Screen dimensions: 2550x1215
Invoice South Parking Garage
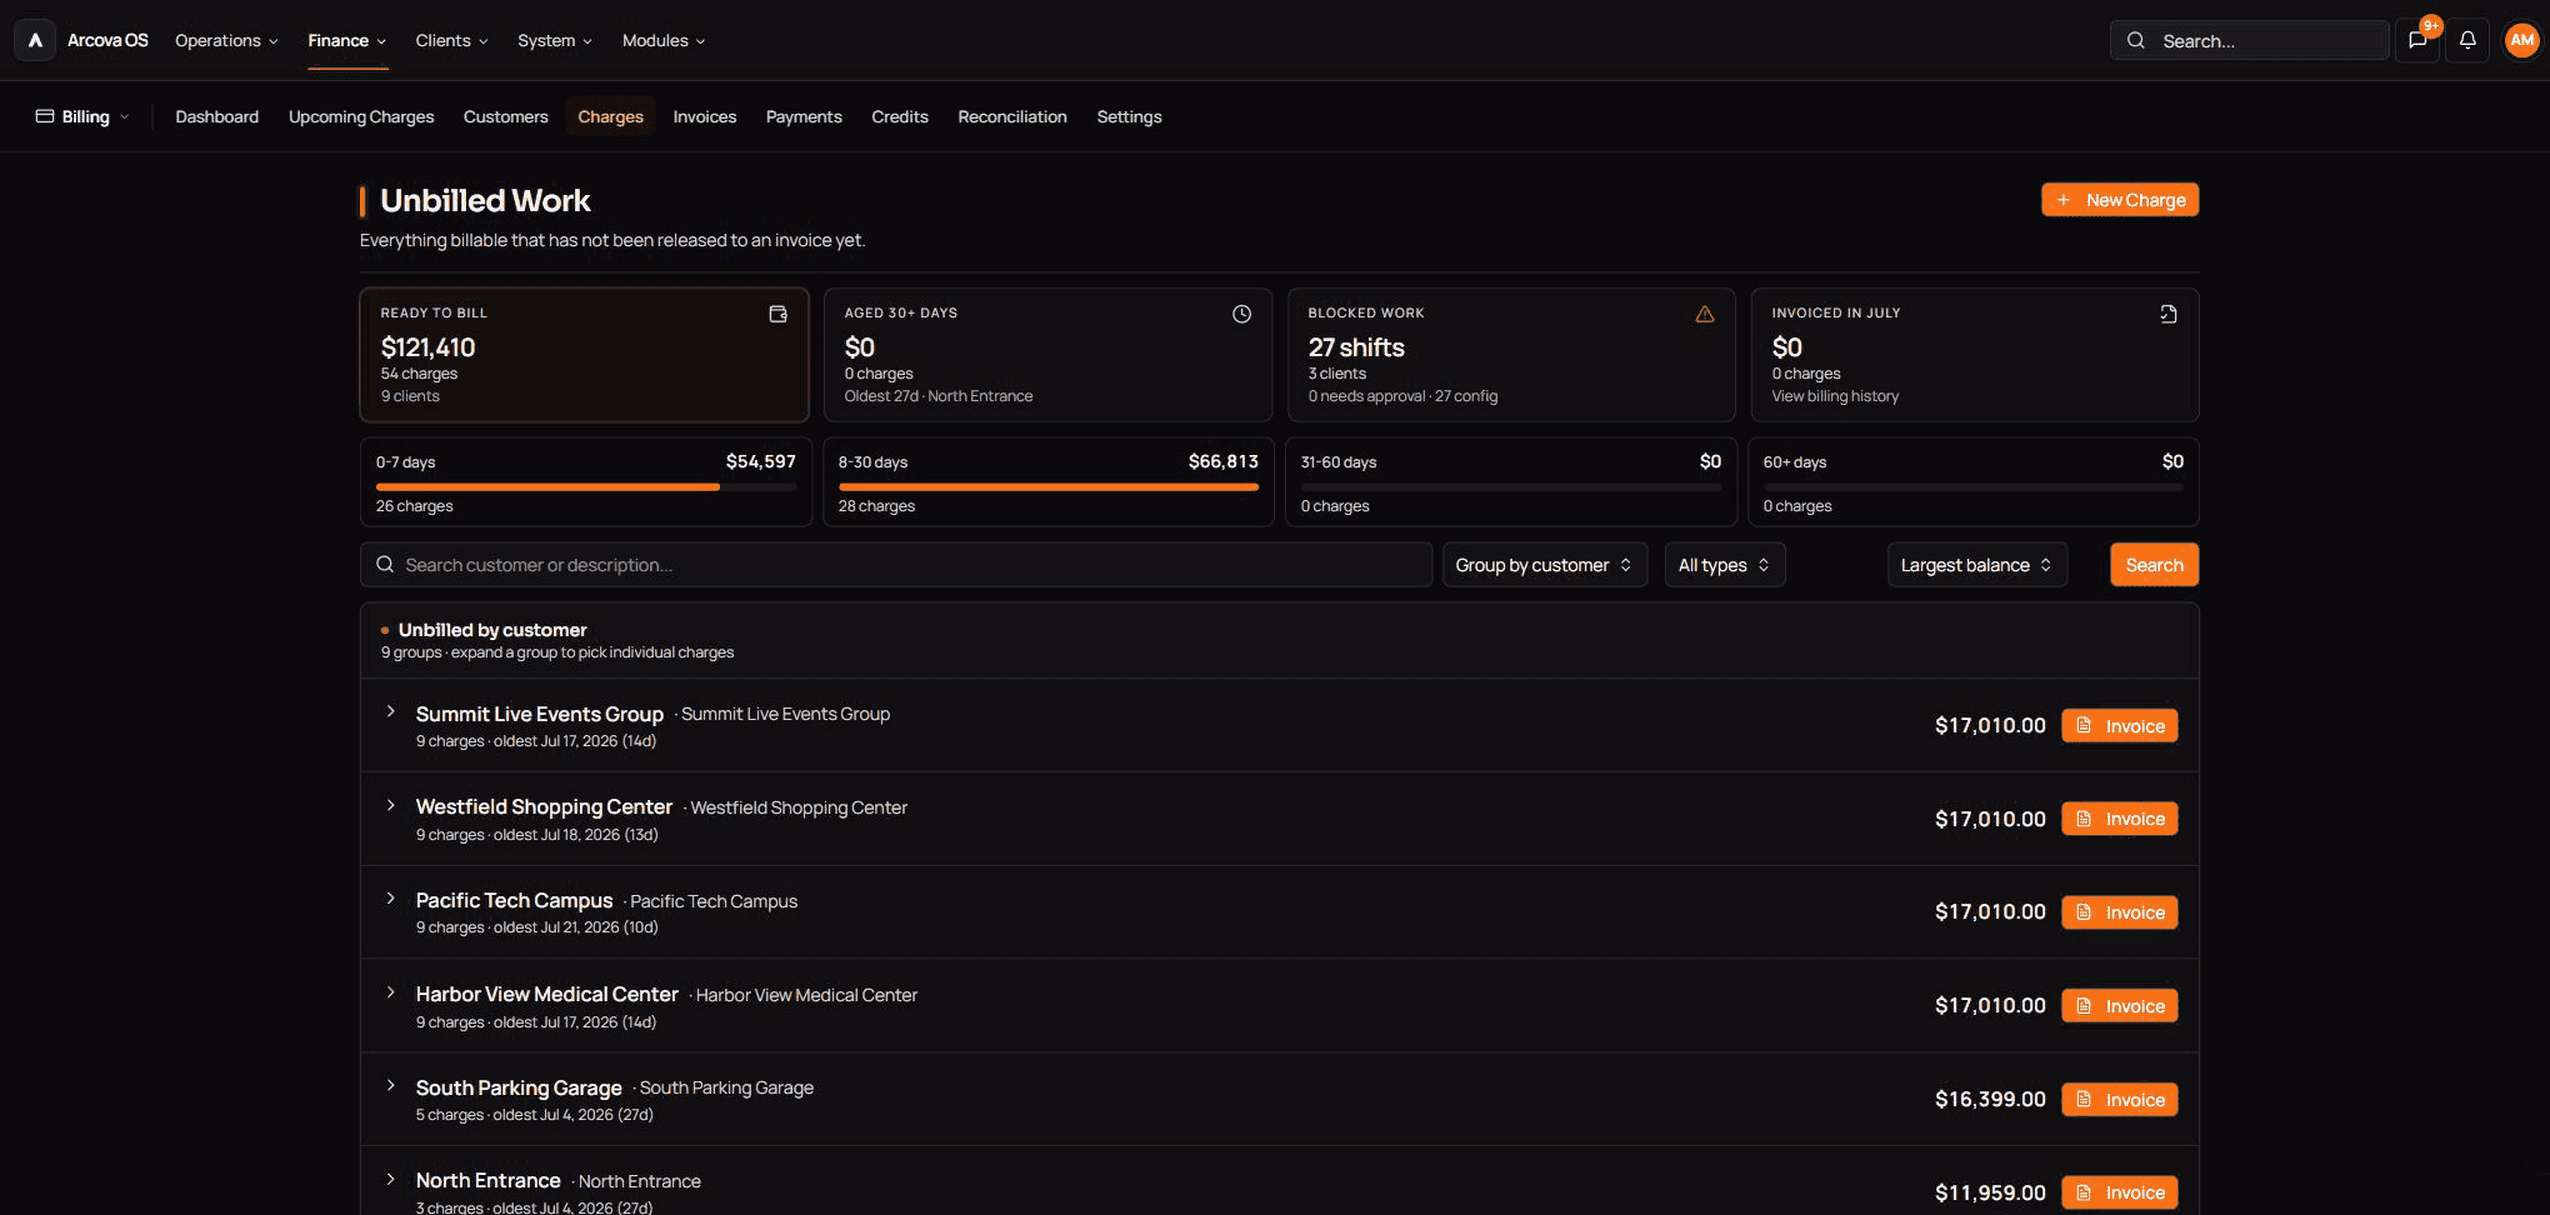pyautogui.click(x=2119, y=1099)
